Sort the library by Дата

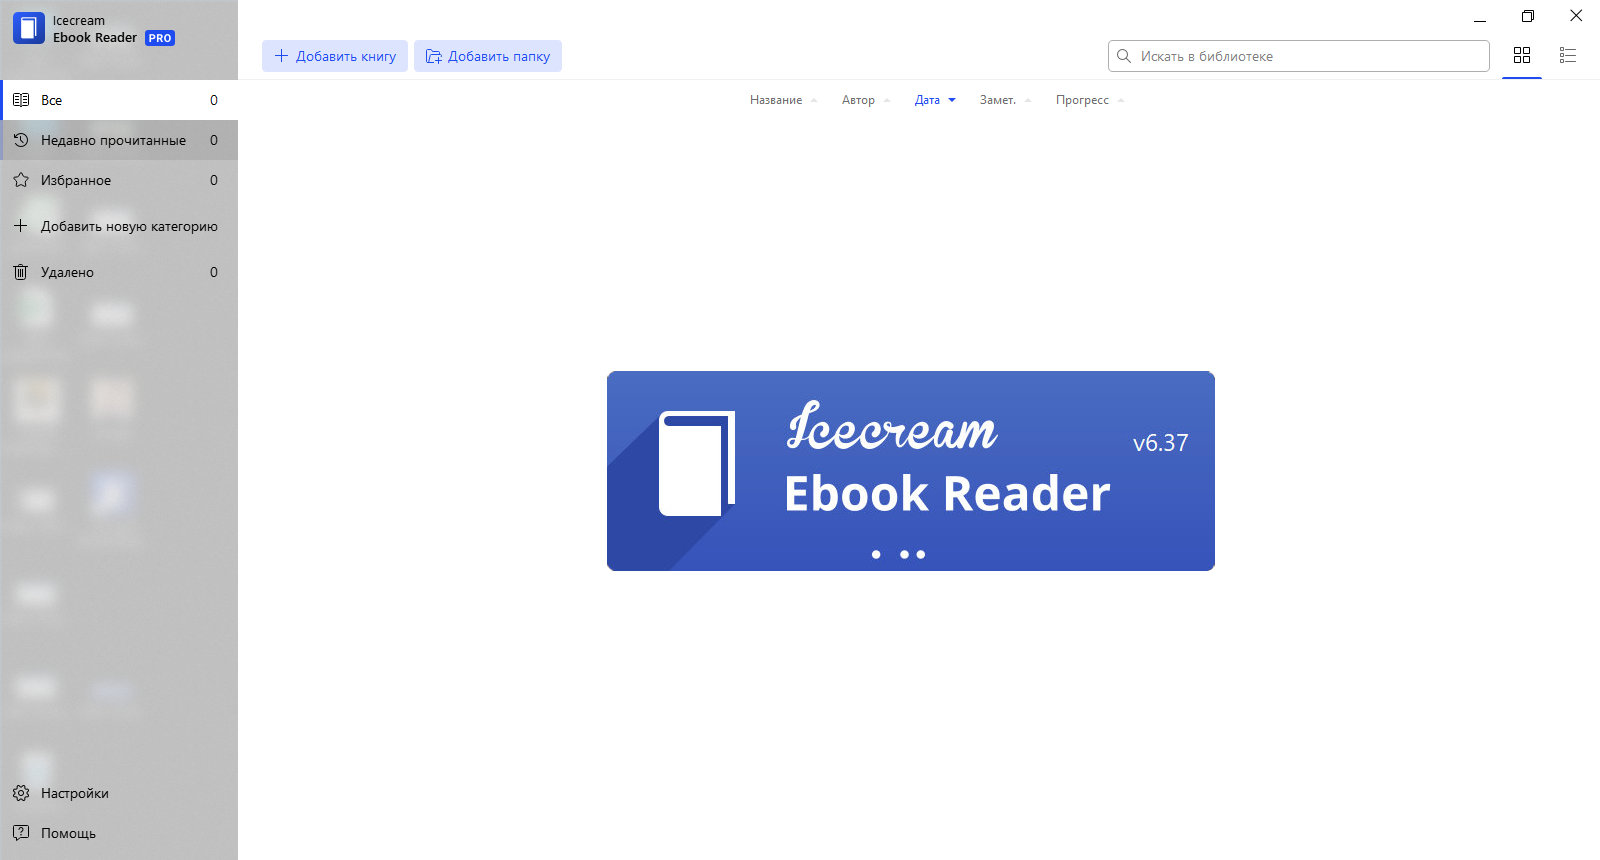[x=927, y=100]
